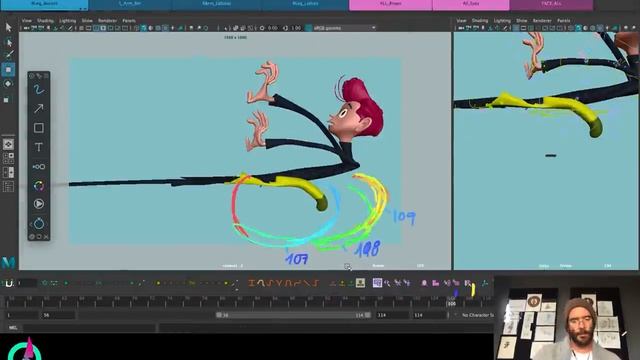Toggle the MEL command language button
This screenshot has height=360, width=640.
(x=13, y=328)
